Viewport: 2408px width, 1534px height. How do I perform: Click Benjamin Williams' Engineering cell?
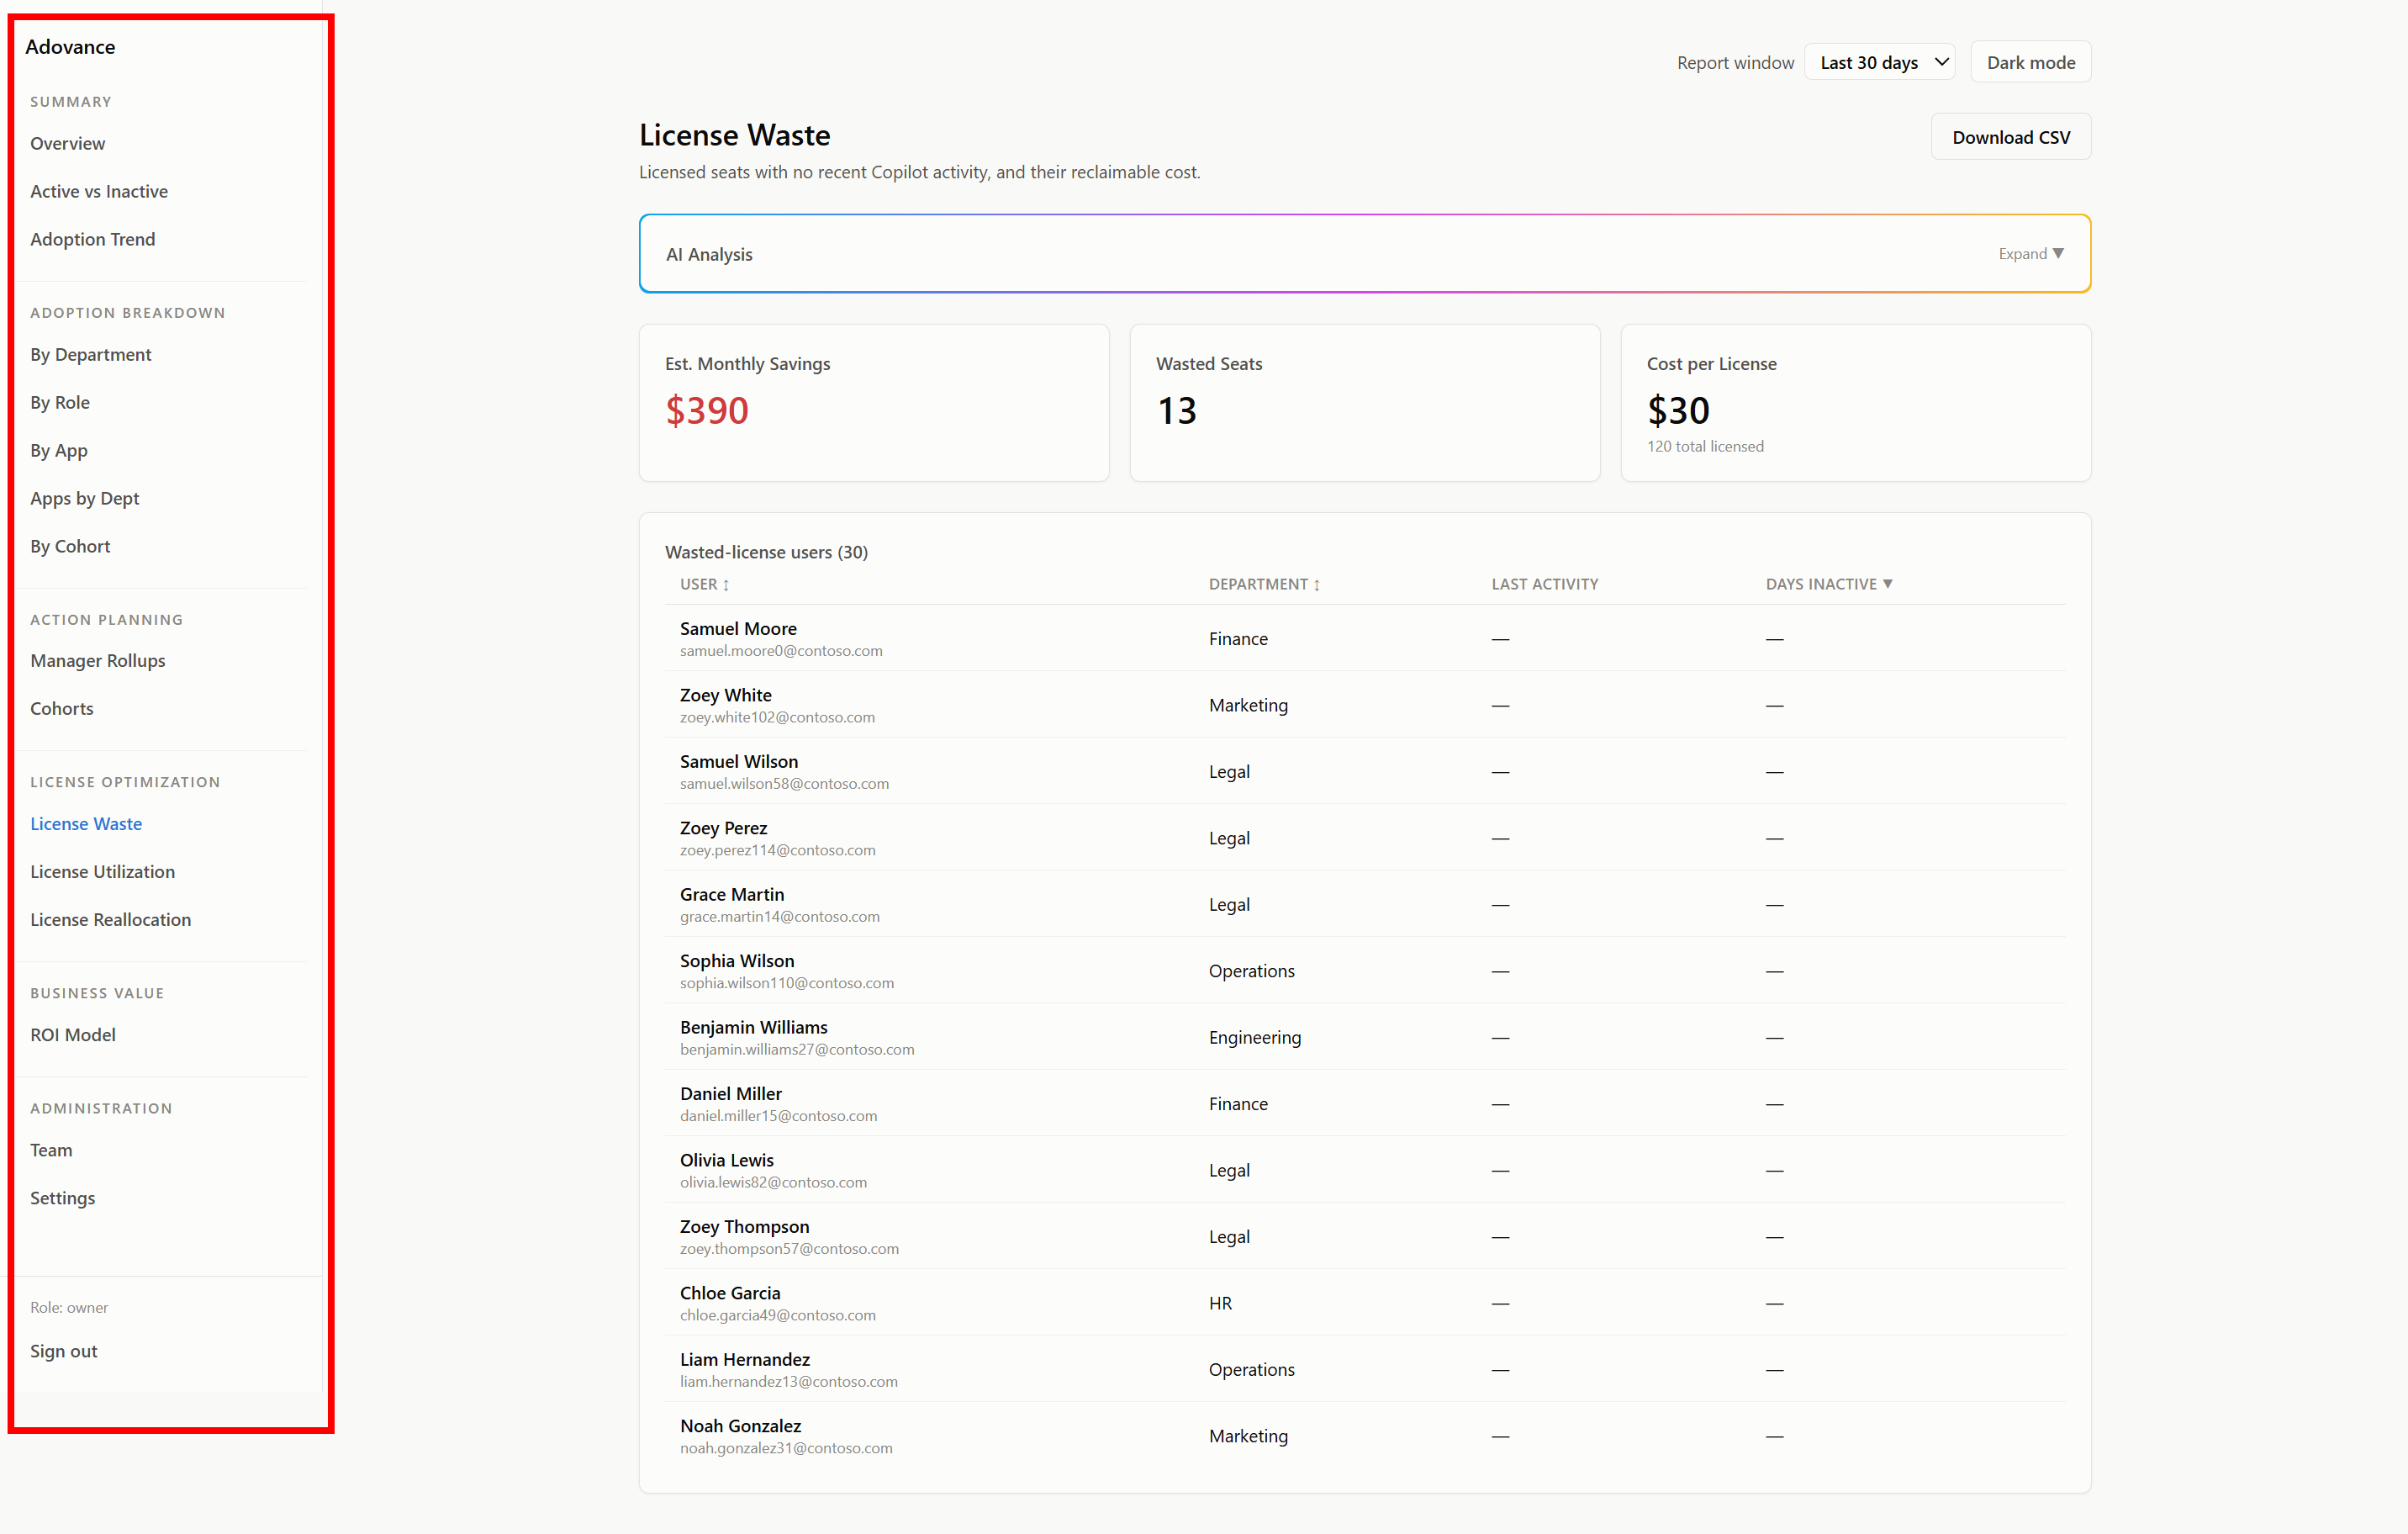pyautogui.click(x=1254, y=1037)
